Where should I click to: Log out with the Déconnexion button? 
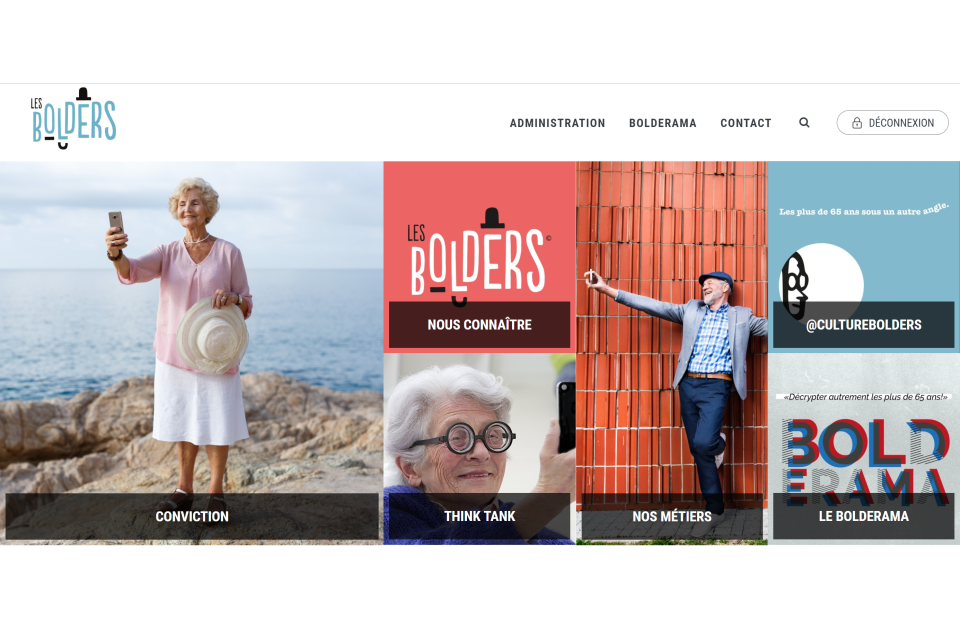pos(892,122)
